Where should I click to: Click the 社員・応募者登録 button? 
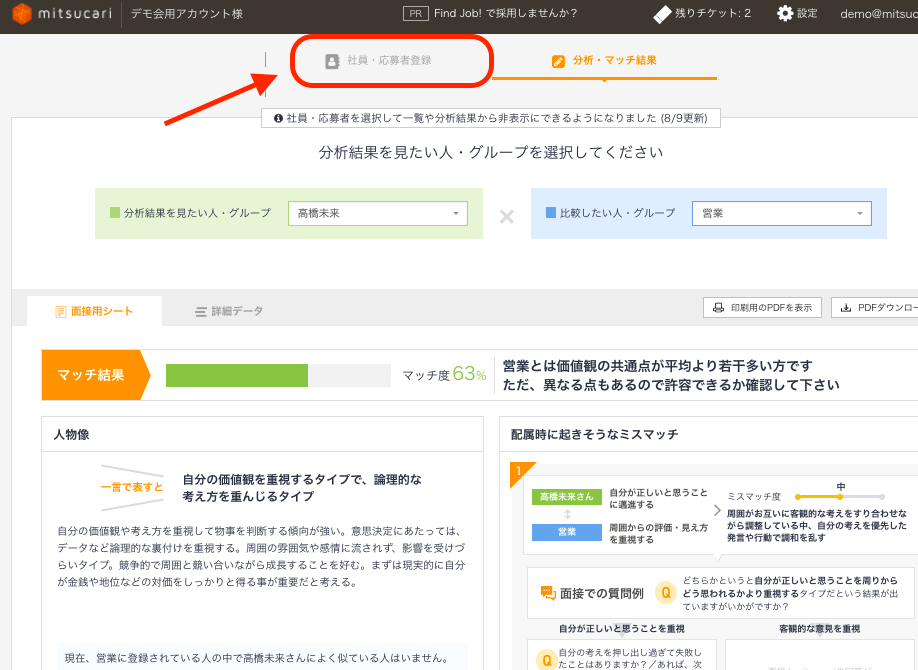[392, 60]
